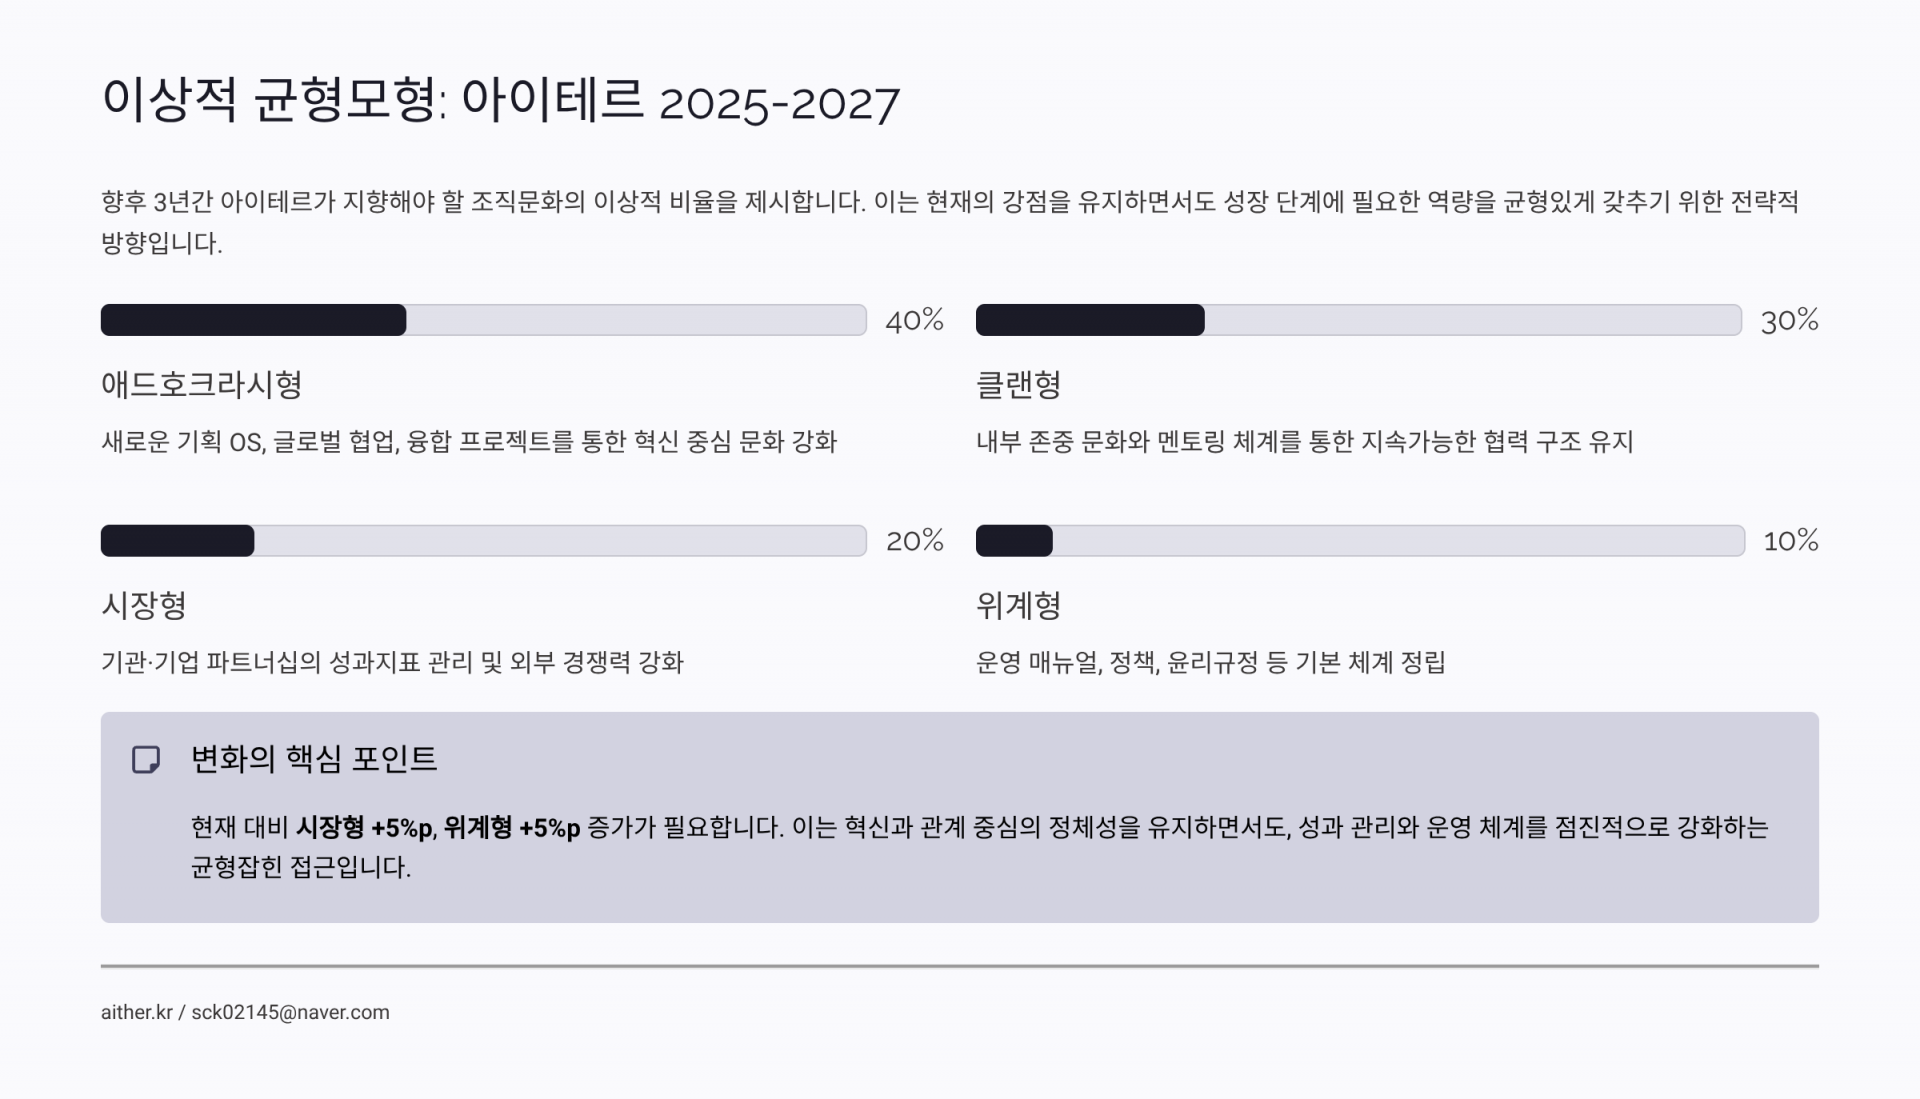Click the sticky note icon in the callout

tap(146, 760)
